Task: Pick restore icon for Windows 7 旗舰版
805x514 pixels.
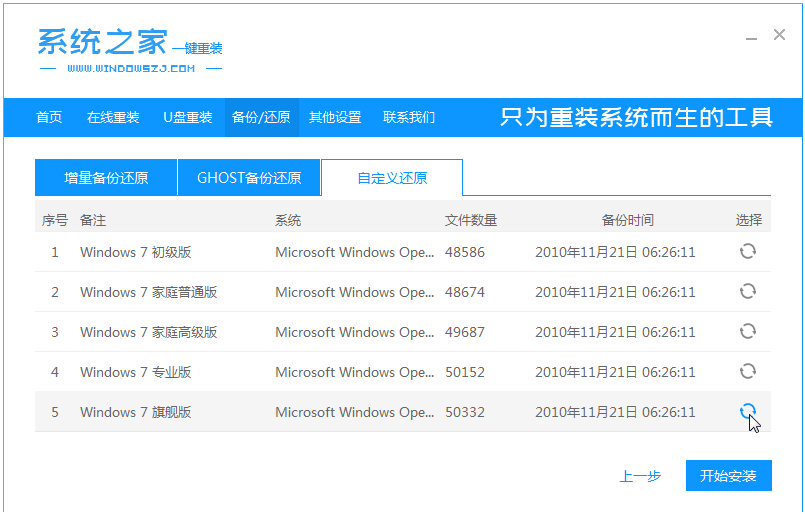Action: coord(747,411)
